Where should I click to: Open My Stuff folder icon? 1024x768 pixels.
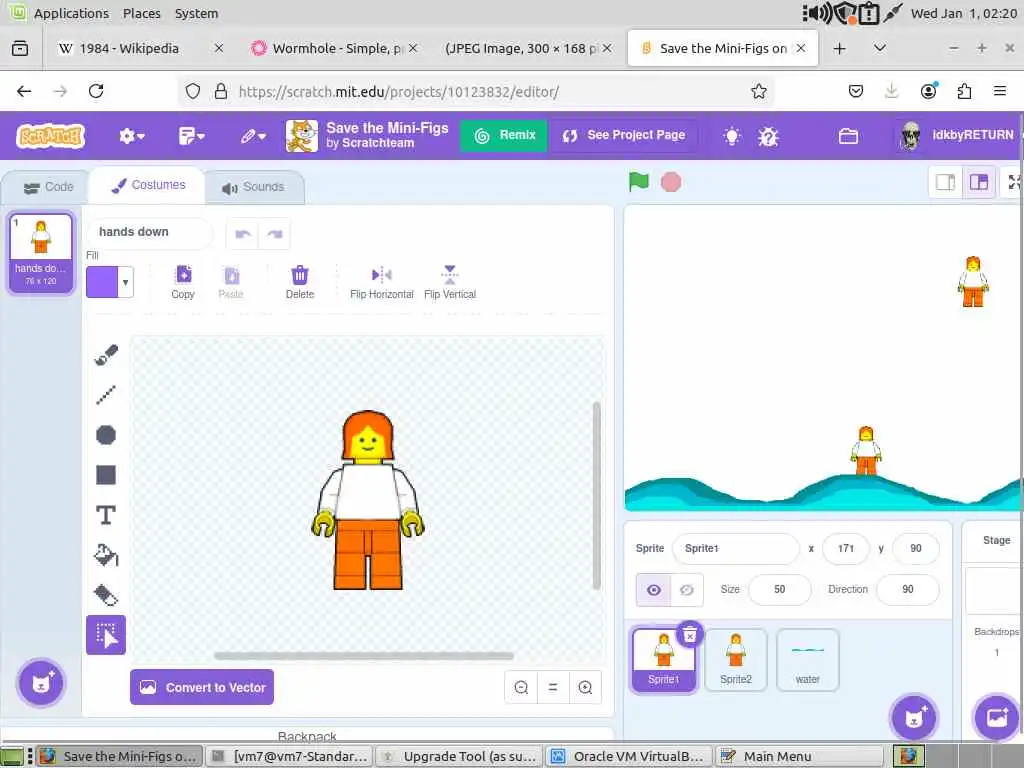pyautogui.click(x=848, y=136)
